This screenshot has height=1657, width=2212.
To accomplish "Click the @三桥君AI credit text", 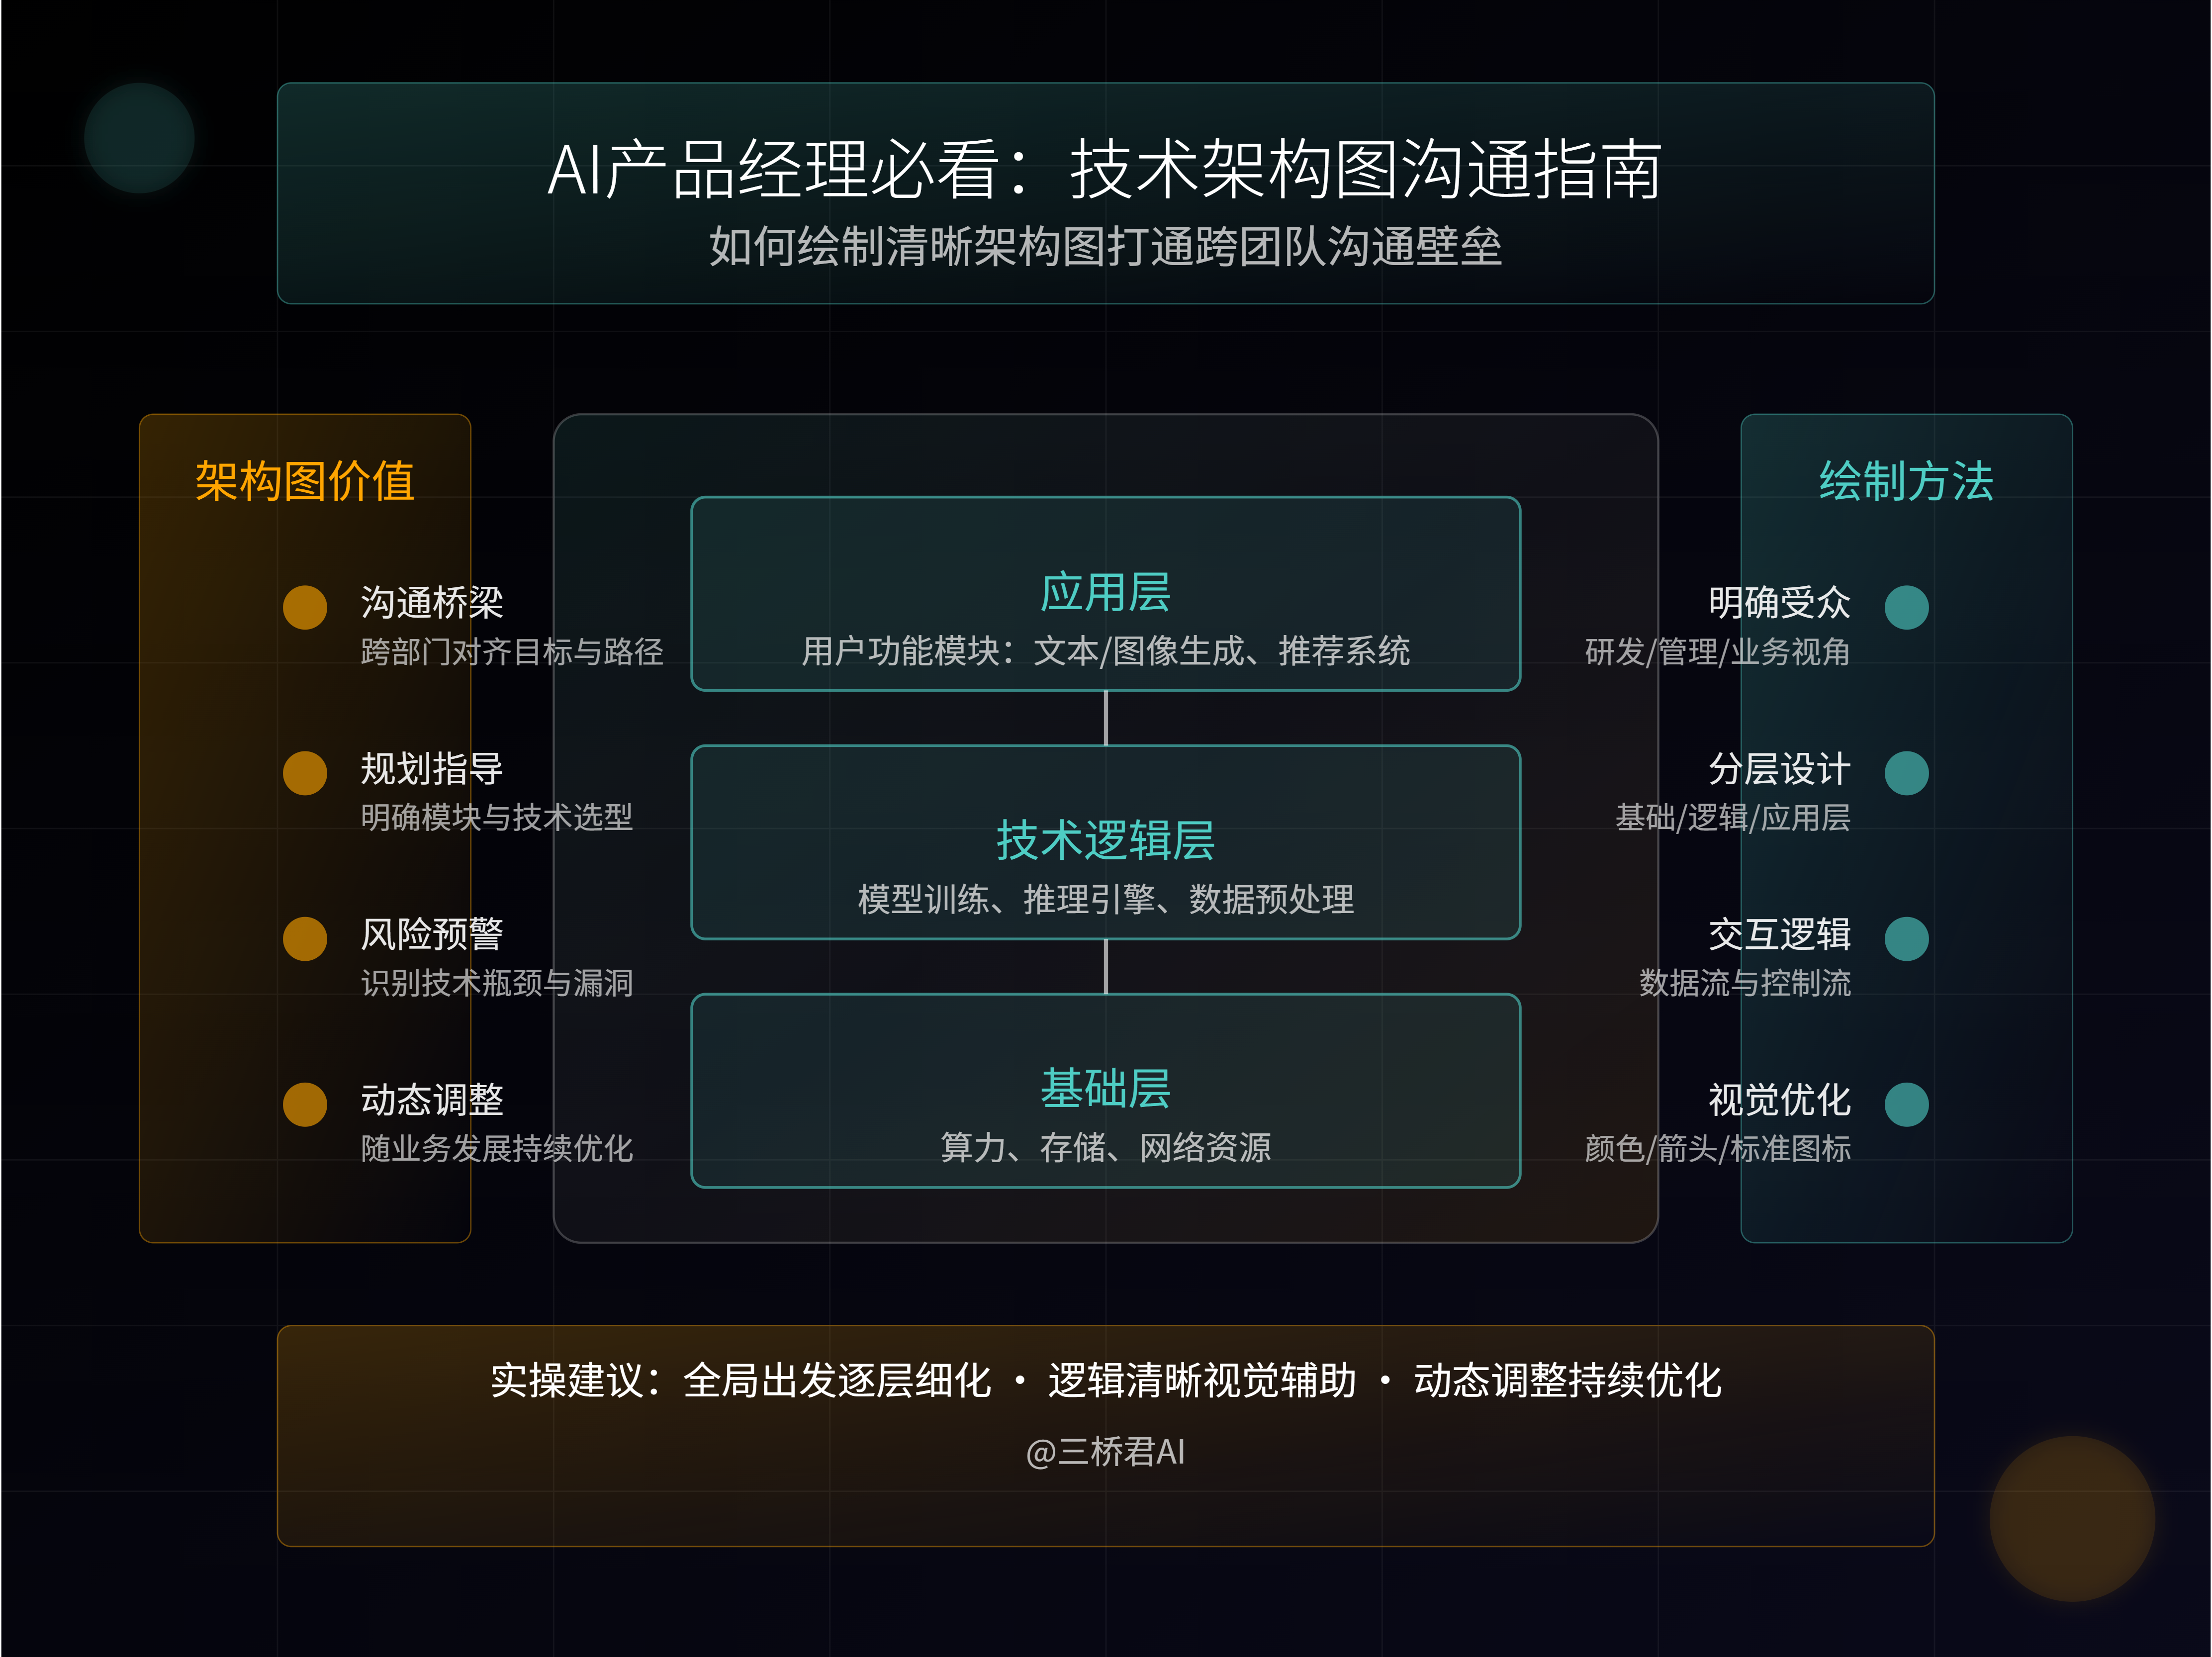I will [1106, 1451].
